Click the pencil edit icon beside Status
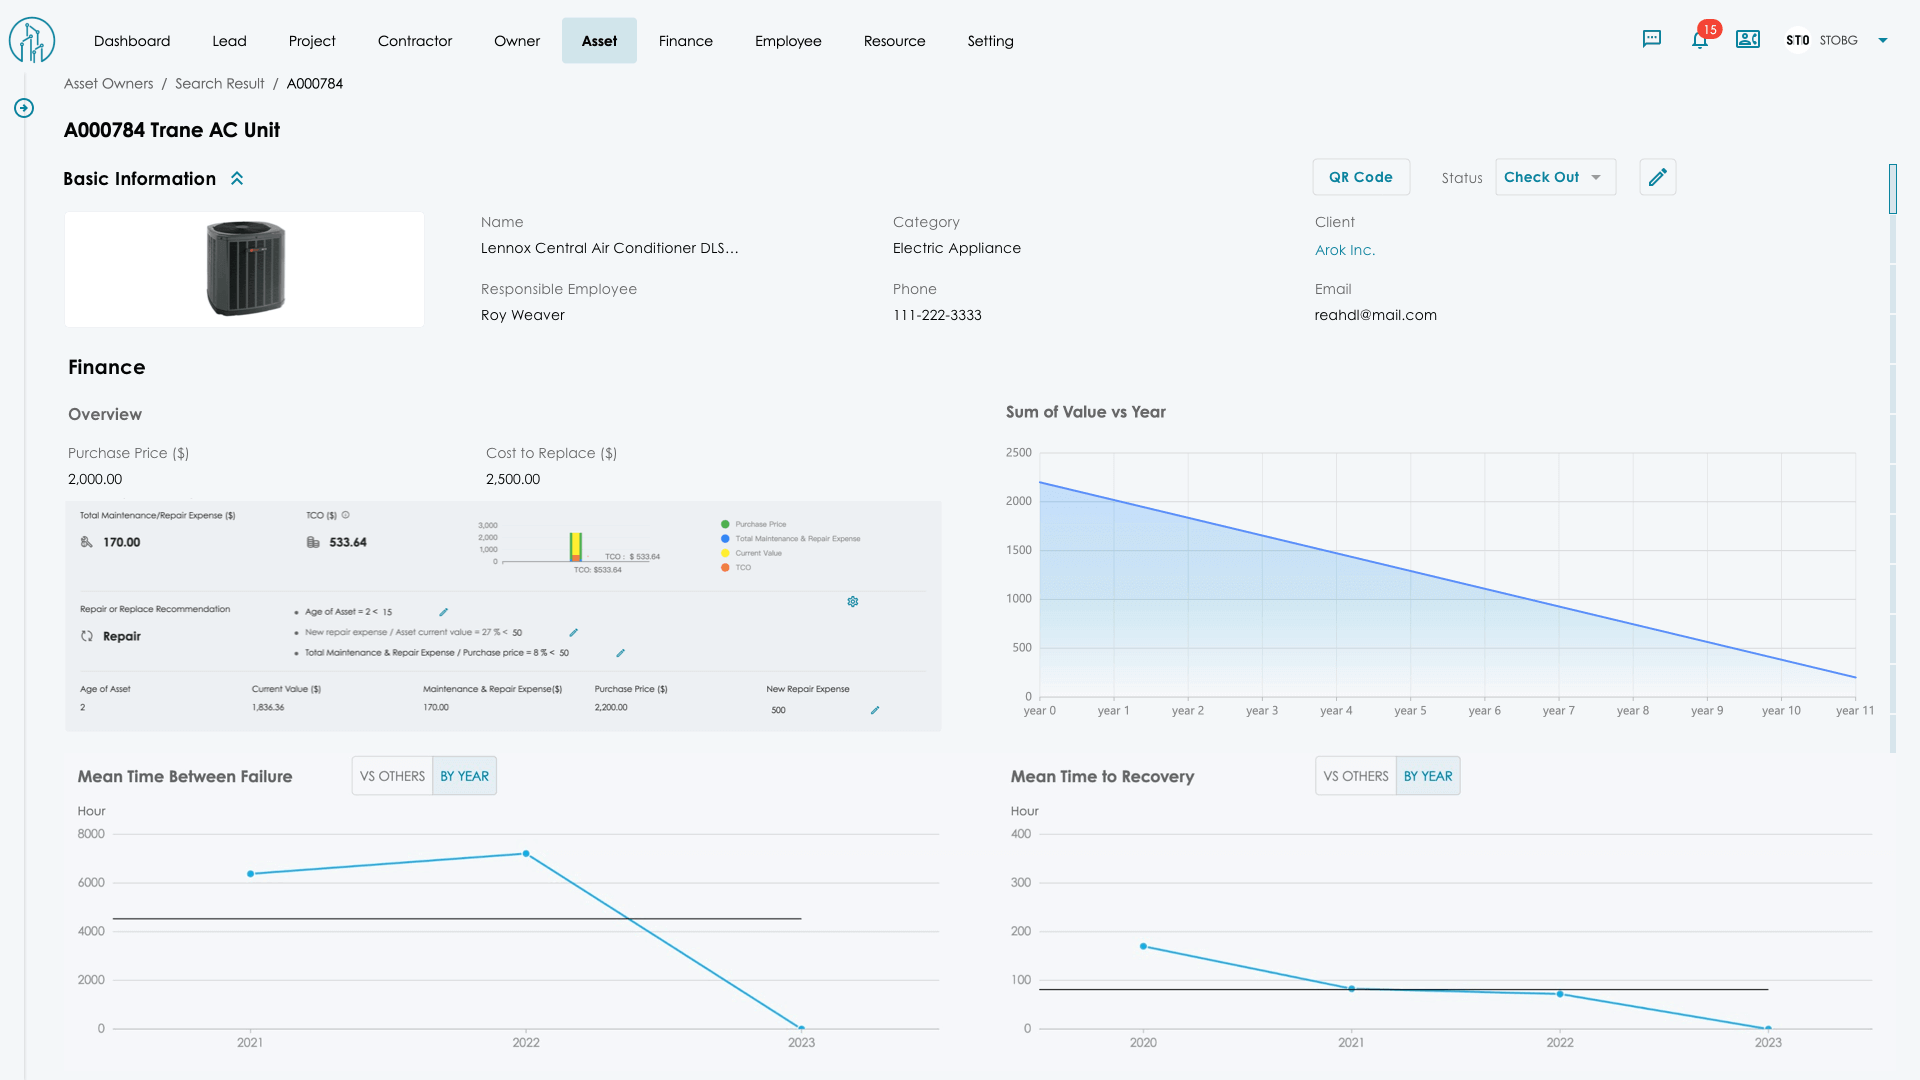This screenshot has height=1080, width=1920. click(x=1657, y=177)
